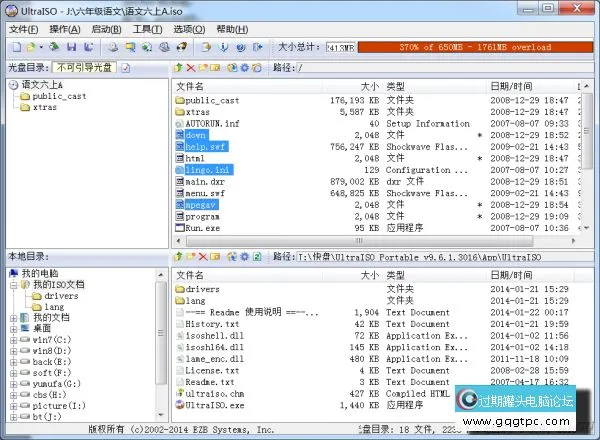This screenshot has width=600, height=440.
Task: Click the New Folder icon in the local pane toolbar
Action: coord(191,257)
